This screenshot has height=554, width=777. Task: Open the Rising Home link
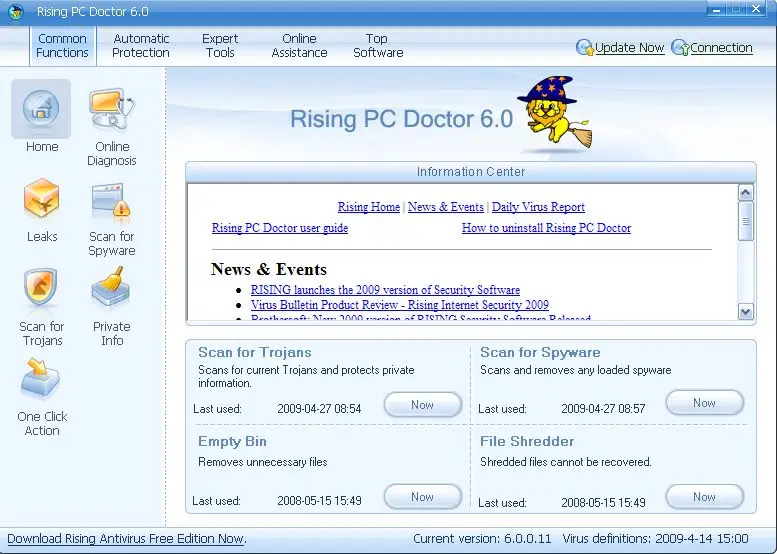pos(369,207)
